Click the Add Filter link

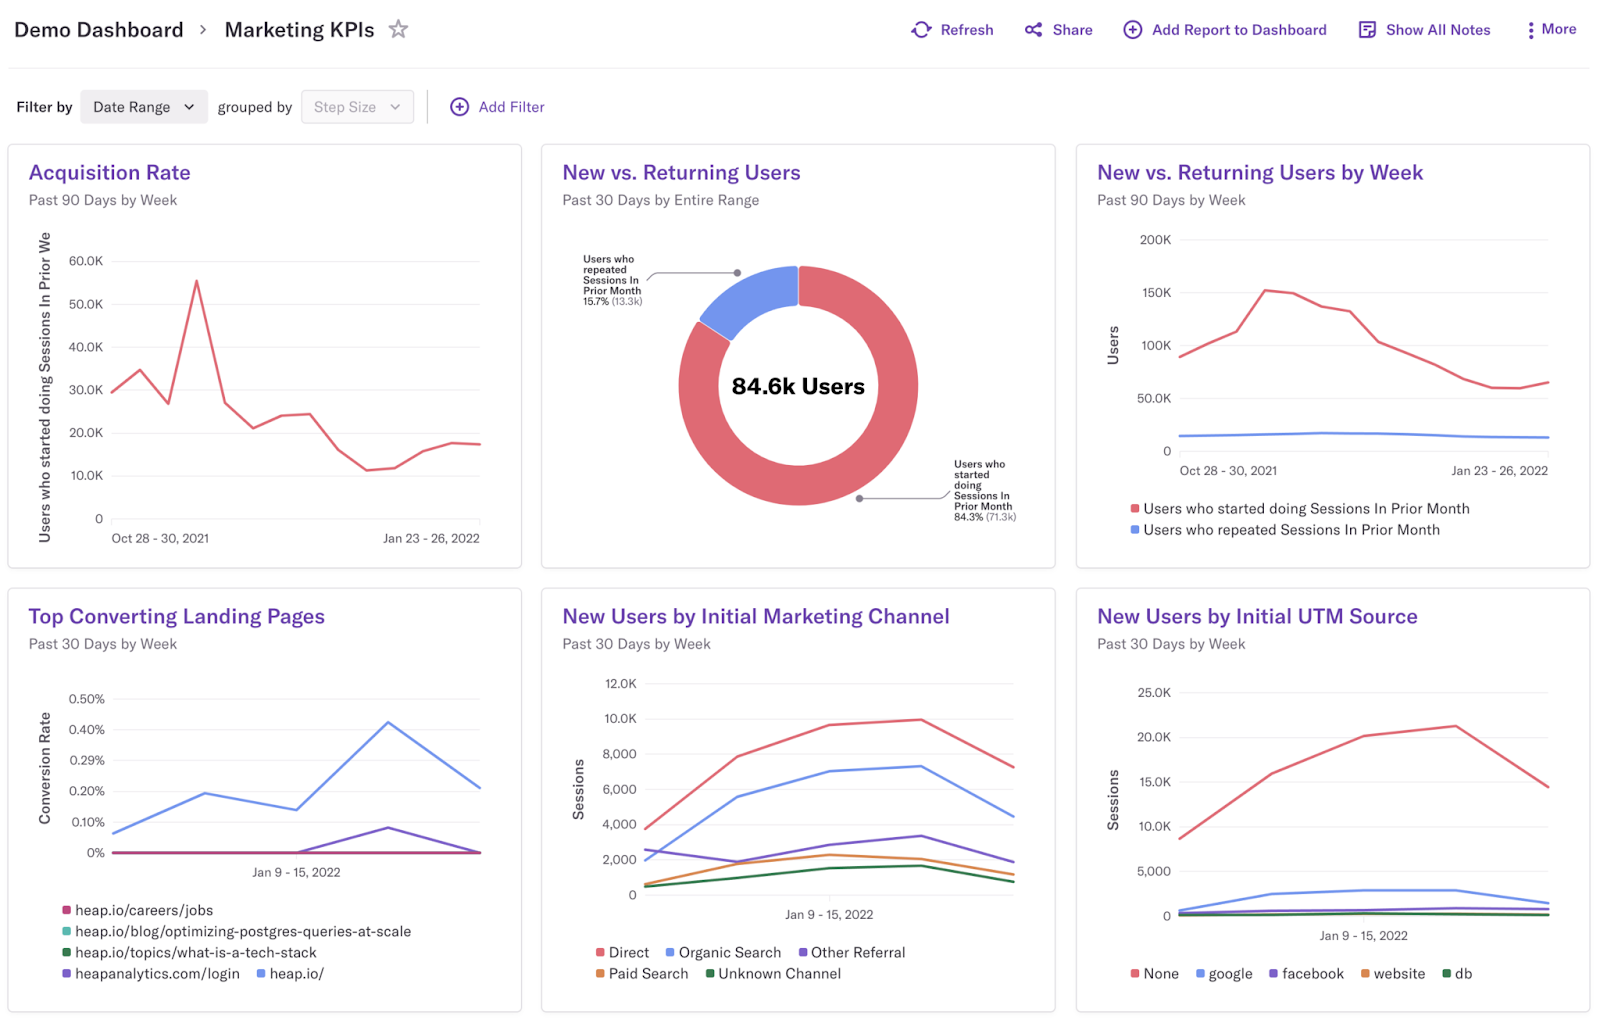click(511, 106)
